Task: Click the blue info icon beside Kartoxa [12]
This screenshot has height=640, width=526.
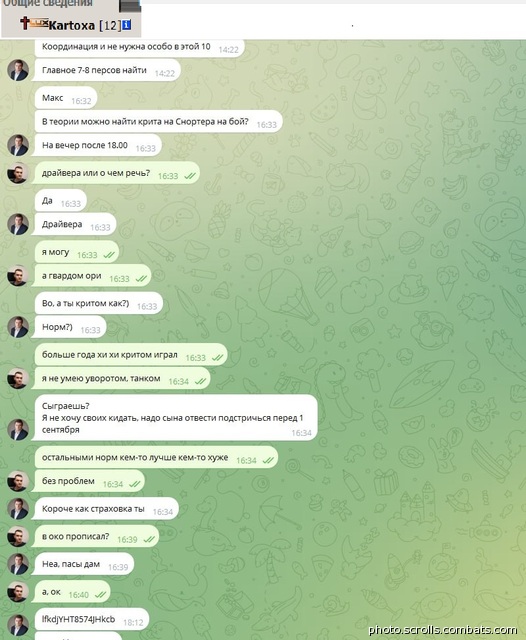Action: point(127,25)
